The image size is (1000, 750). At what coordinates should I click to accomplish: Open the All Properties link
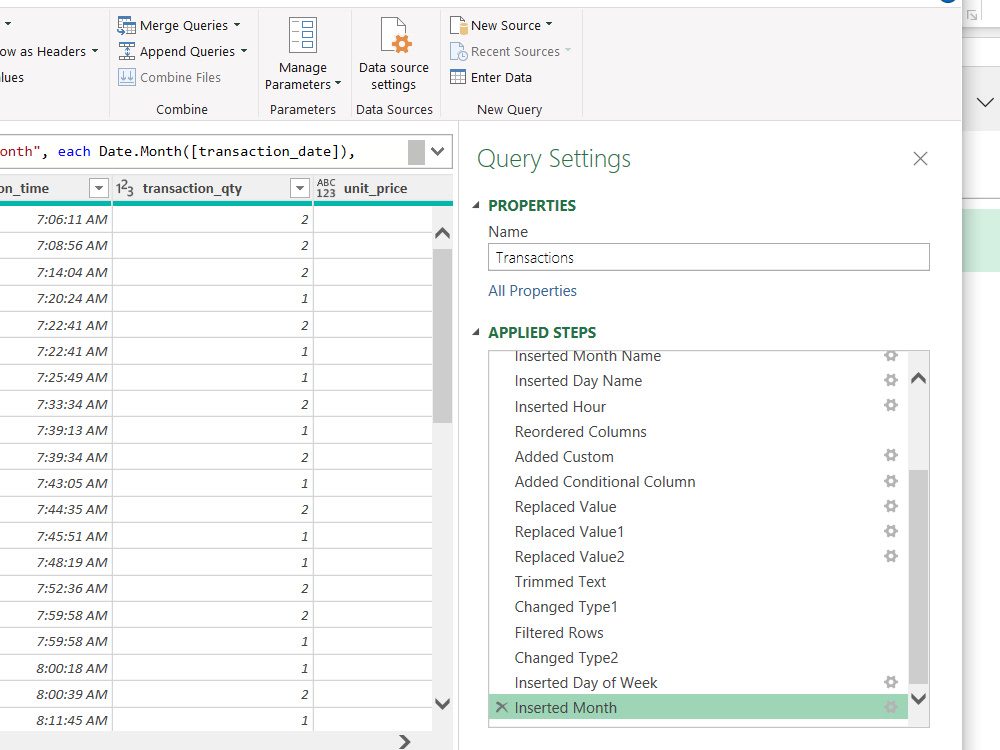click(x=533, y=291)
